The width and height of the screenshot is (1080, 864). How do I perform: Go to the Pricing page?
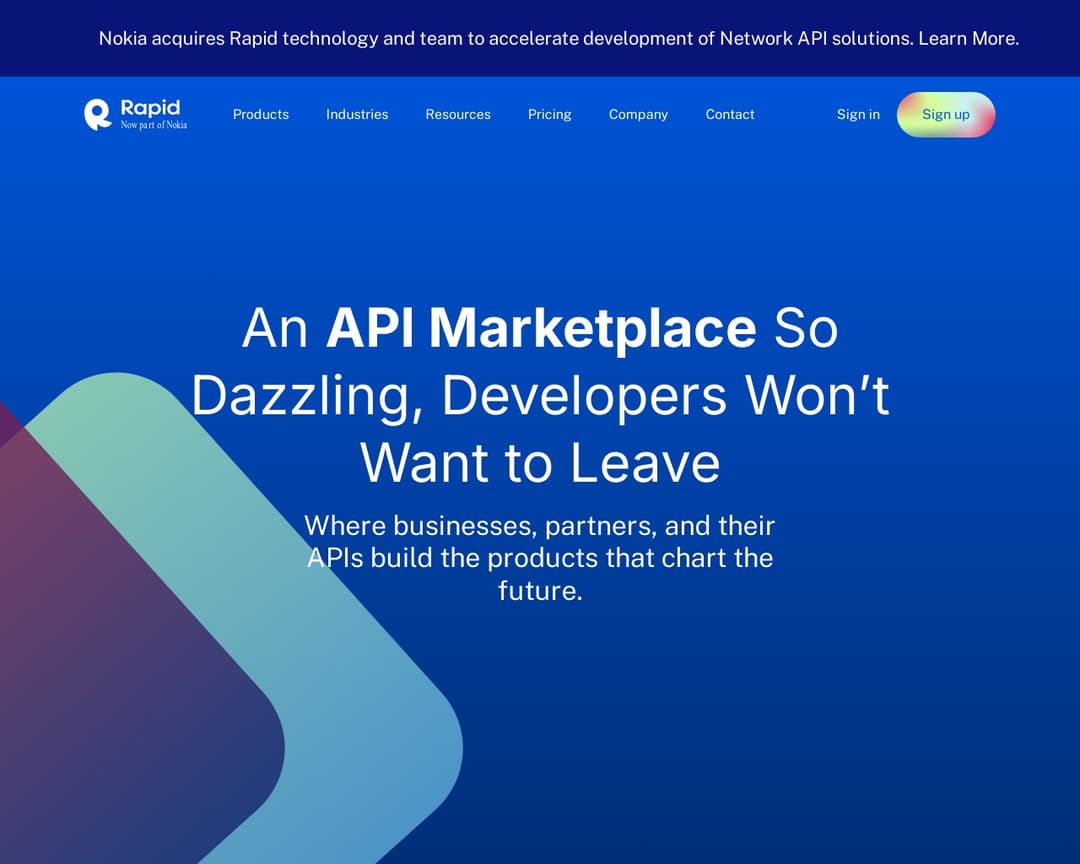(550, 114)
